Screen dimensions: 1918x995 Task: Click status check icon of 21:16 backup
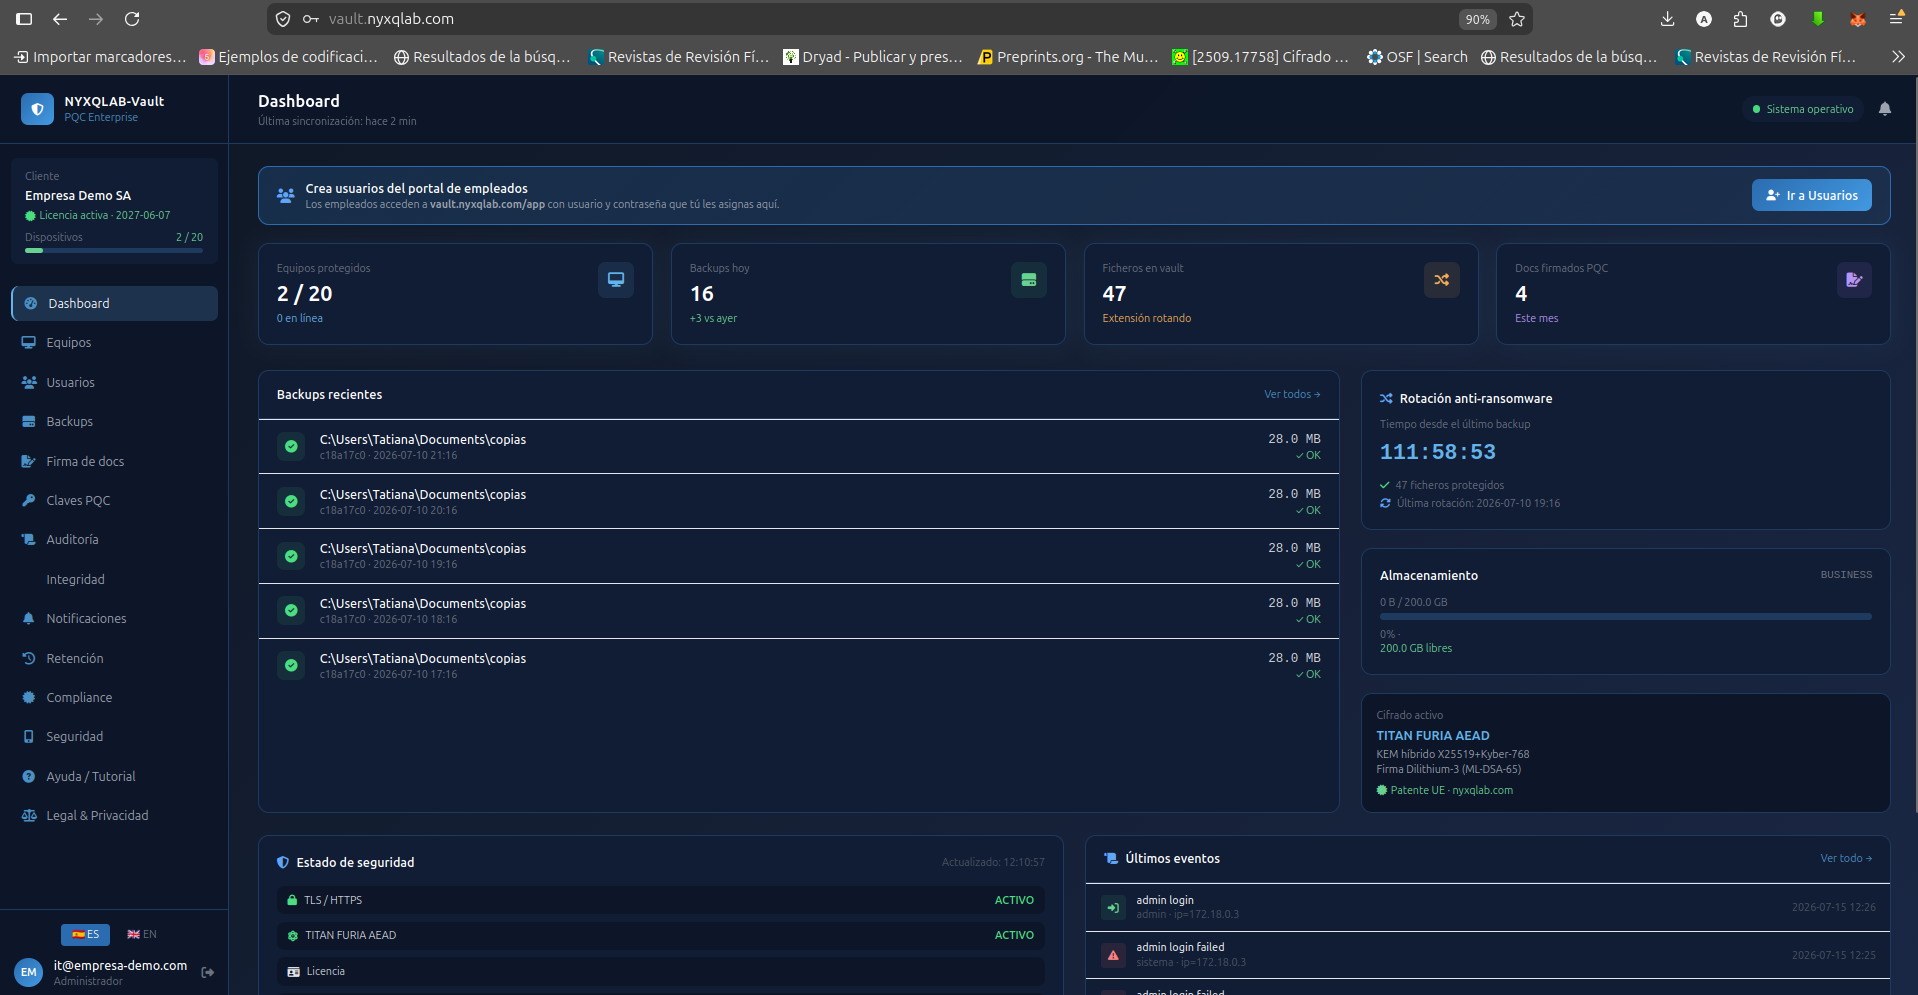(x=291, y=446)
